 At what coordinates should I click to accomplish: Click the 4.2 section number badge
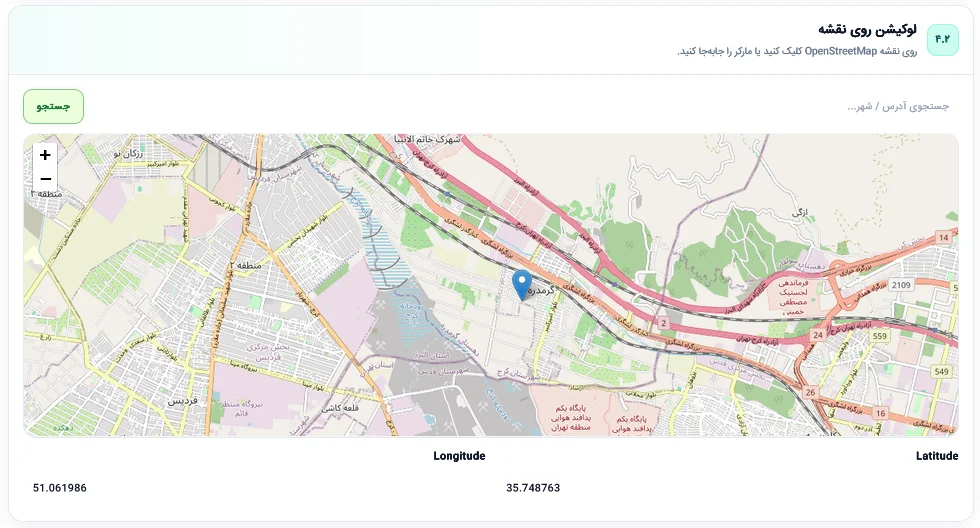[942, 39]
